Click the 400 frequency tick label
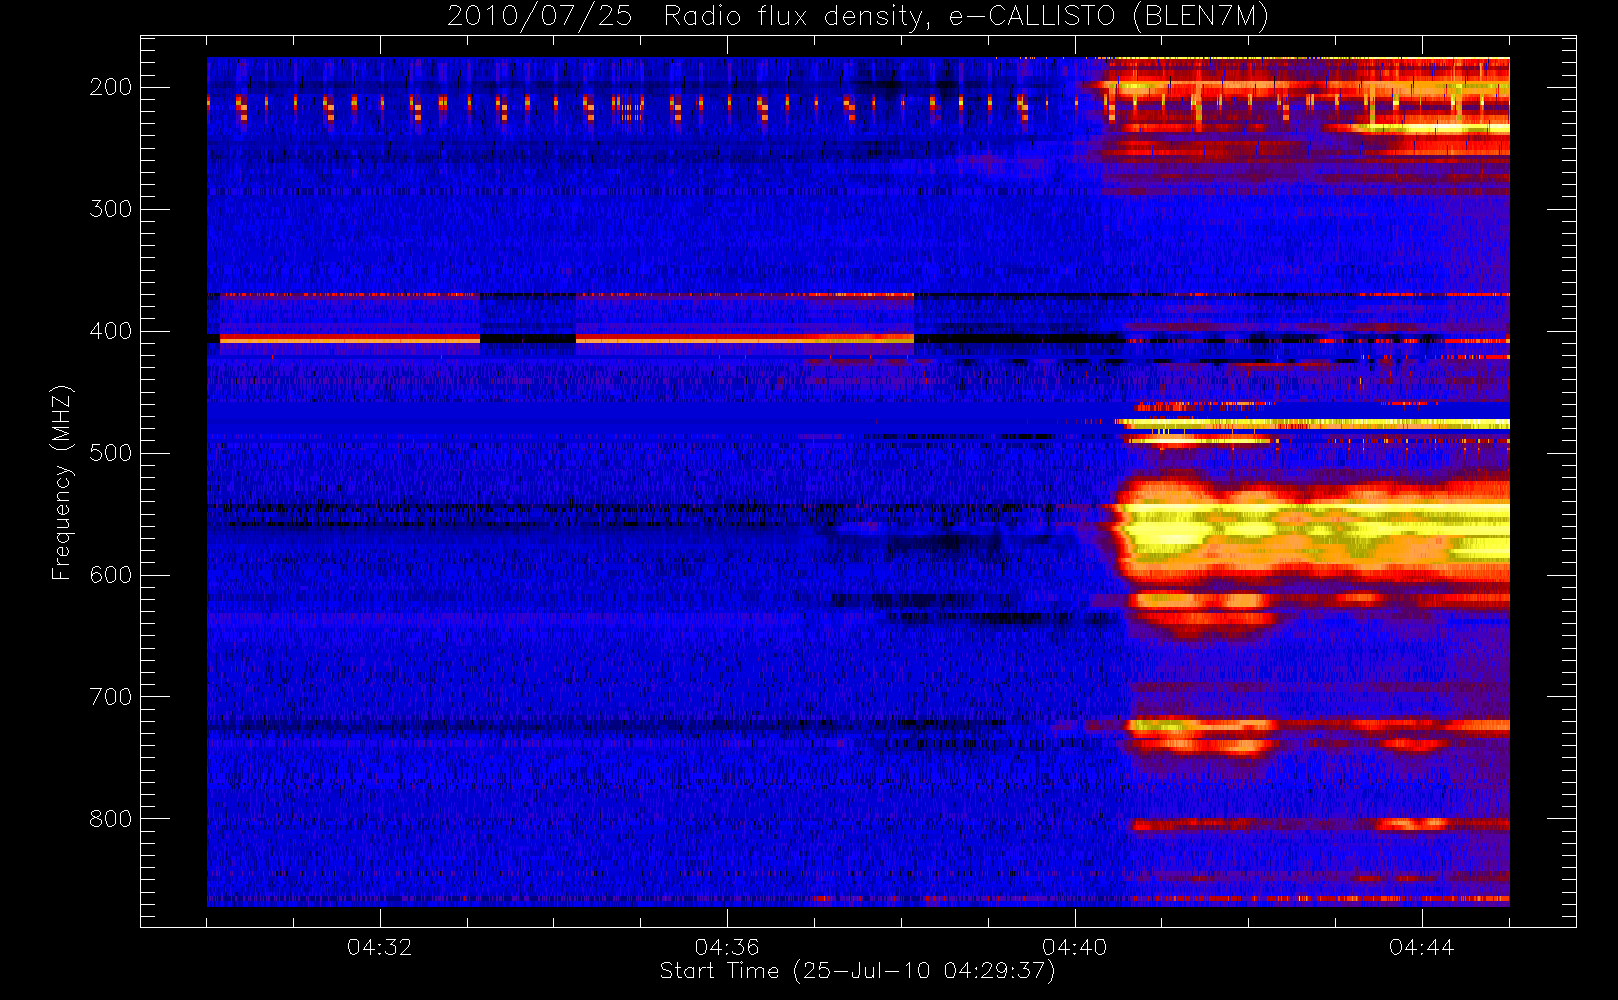 pos(111,331)
